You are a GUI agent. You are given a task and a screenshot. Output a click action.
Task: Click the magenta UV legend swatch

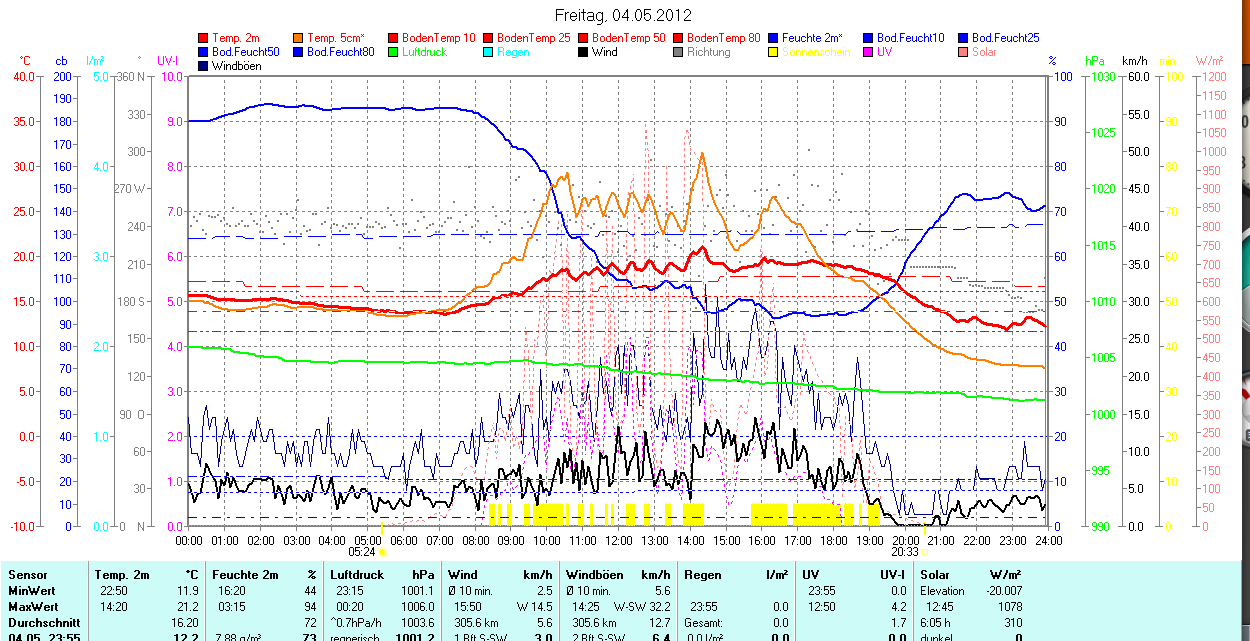(x=868, y=52)
